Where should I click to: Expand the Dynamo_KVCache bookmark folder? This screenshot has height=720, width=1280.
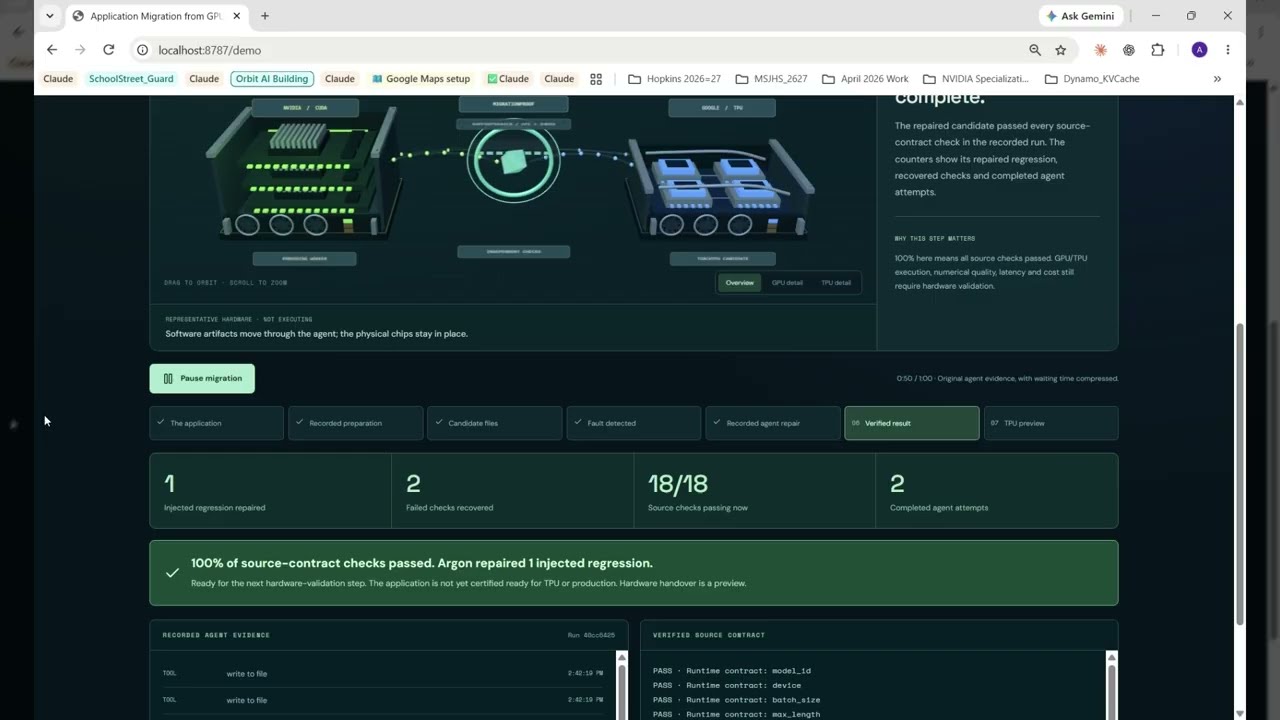click(1091, 79)
